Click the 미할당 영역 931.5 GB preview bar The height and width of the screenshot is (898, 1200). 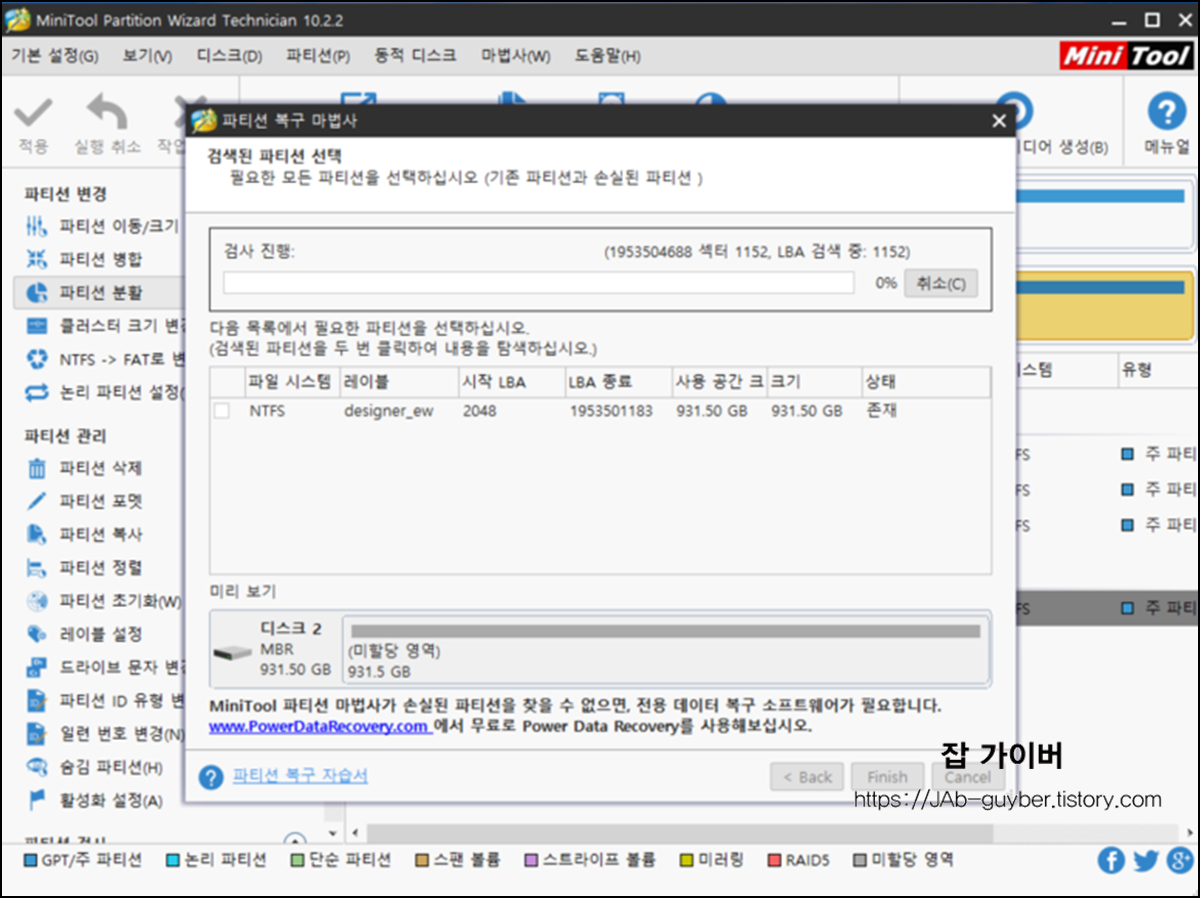[x=665, y=648]
